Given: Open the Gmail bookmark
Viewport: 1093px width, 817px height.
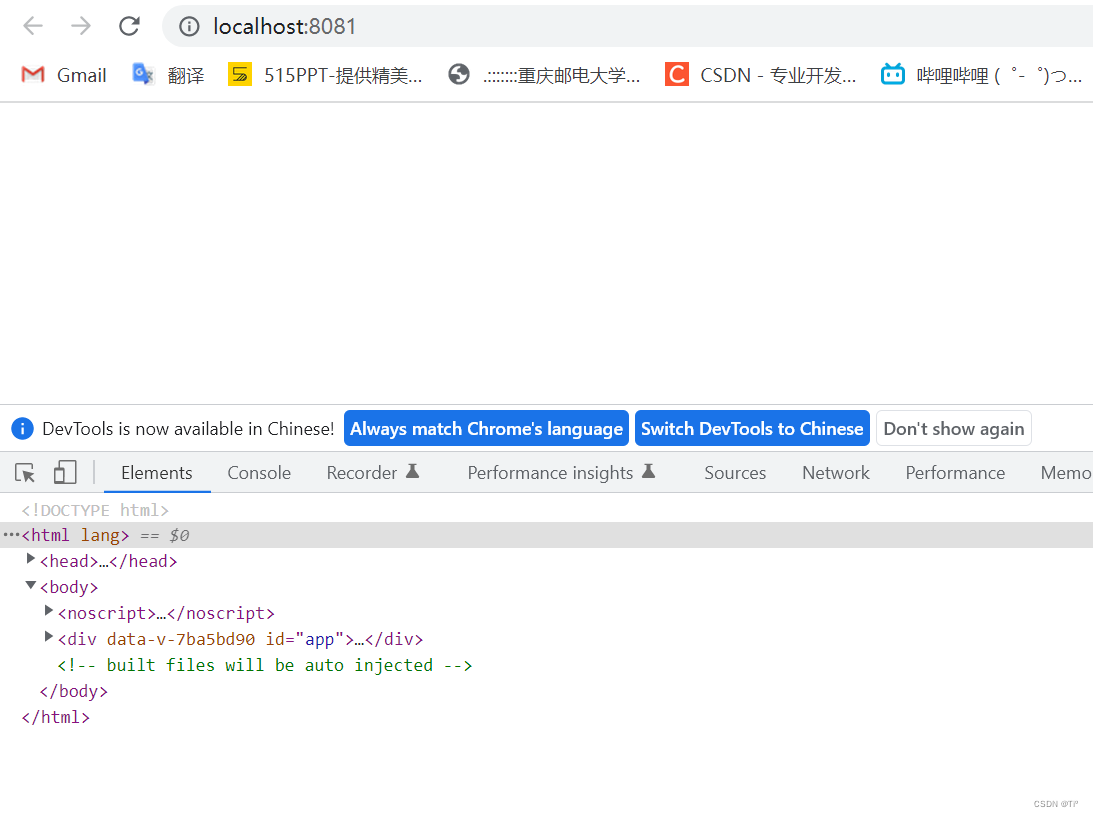Looking at the screenshot, I should coord(62,74).
